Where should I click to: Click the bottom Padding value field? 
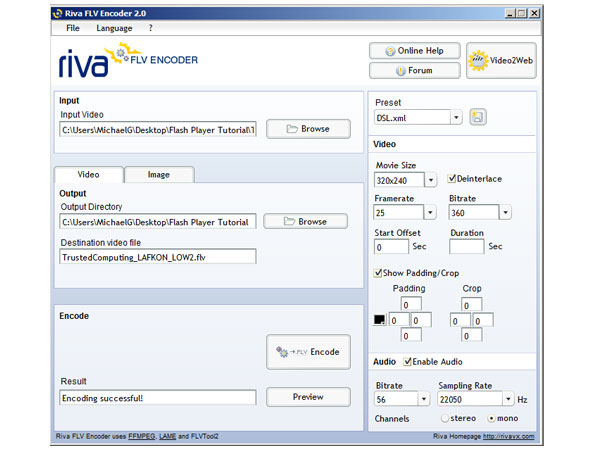point(411,336)
